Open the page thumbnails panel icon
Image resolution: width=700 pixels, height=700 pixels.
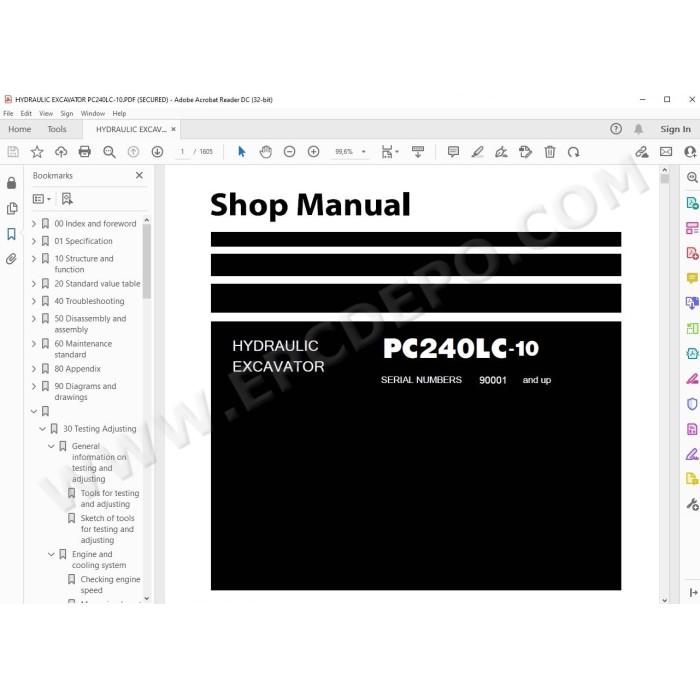[x=12, y=208]
